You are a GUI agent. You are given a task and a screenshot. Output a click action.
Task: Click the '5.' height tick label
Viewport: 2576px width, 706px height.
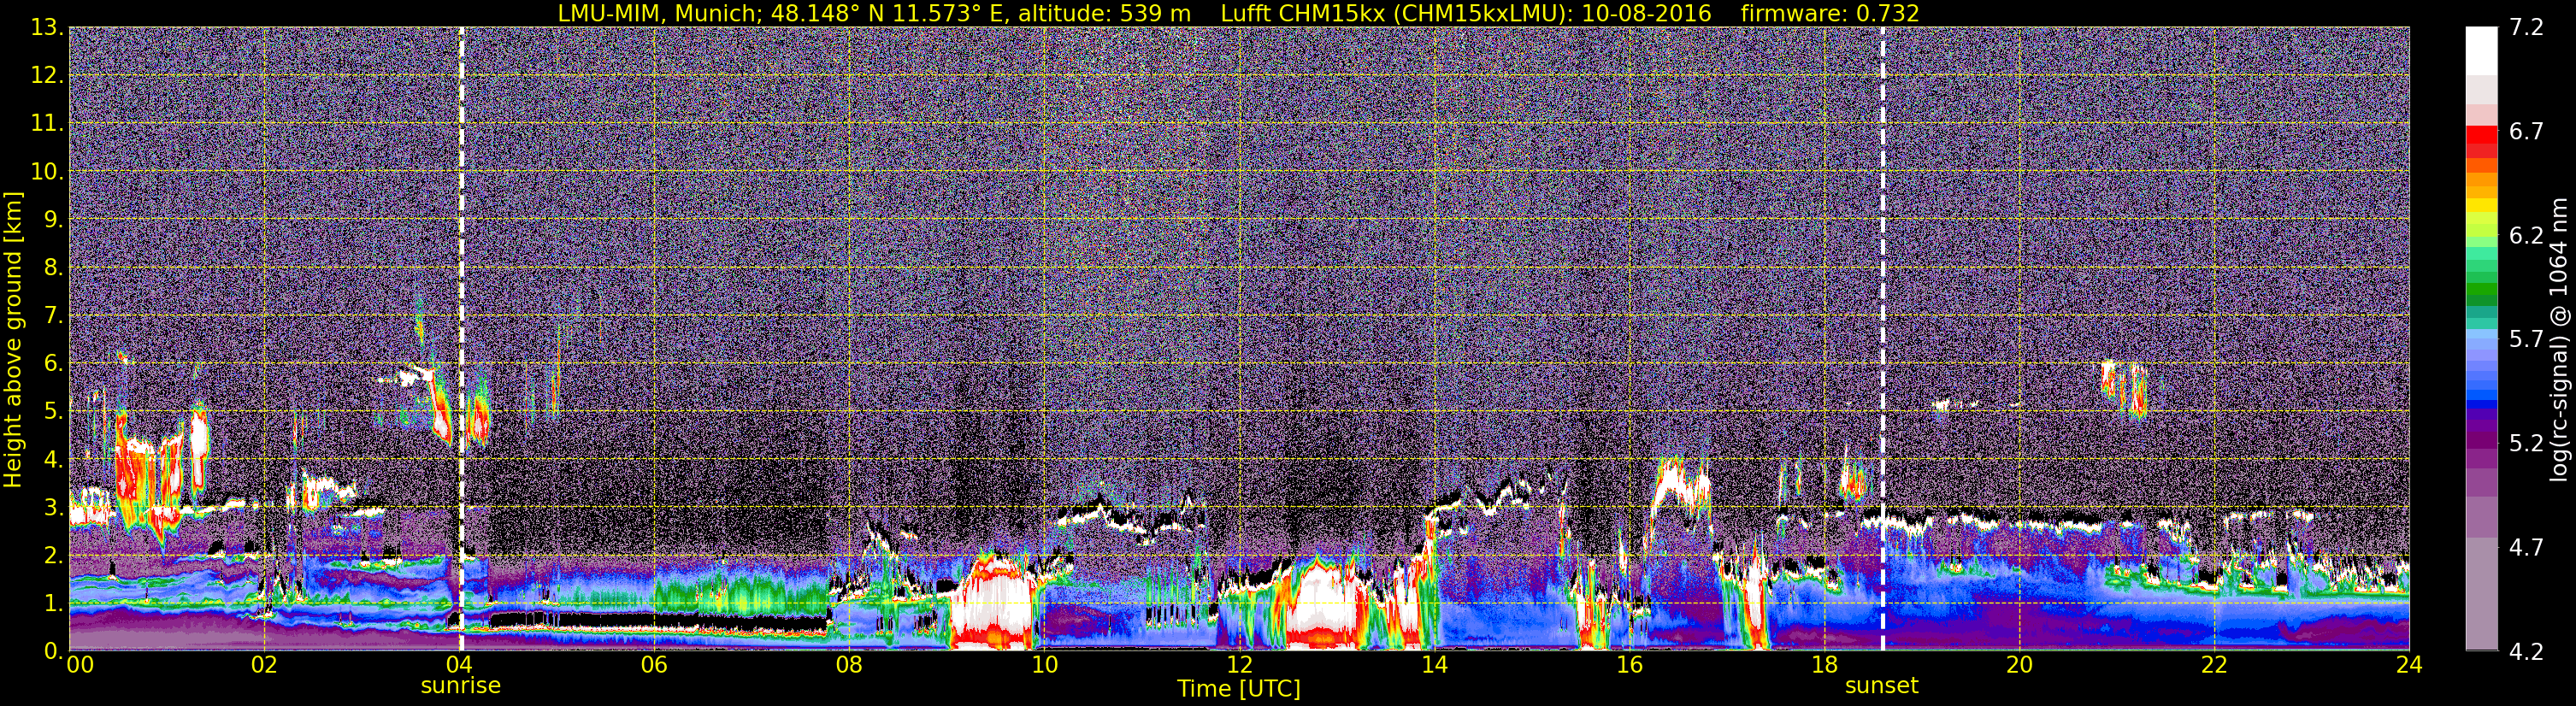(52, 411)
